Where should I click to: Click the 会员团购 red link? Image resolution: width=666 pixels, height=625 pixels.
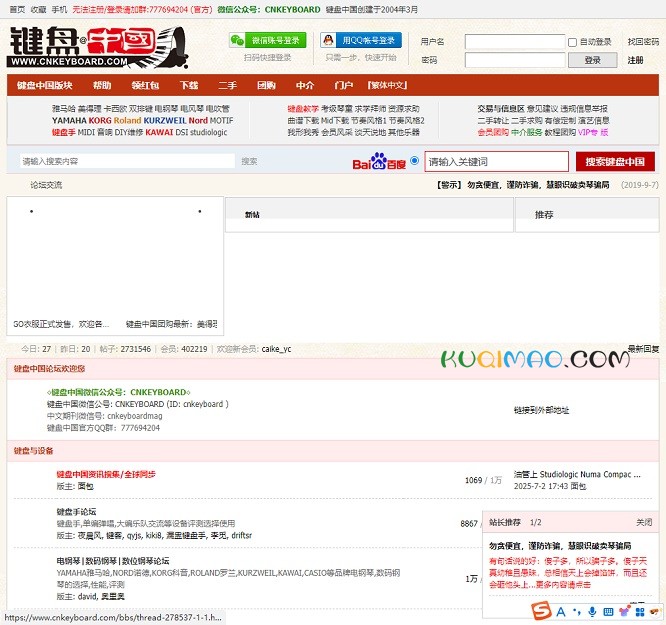[x=493, y=133]
